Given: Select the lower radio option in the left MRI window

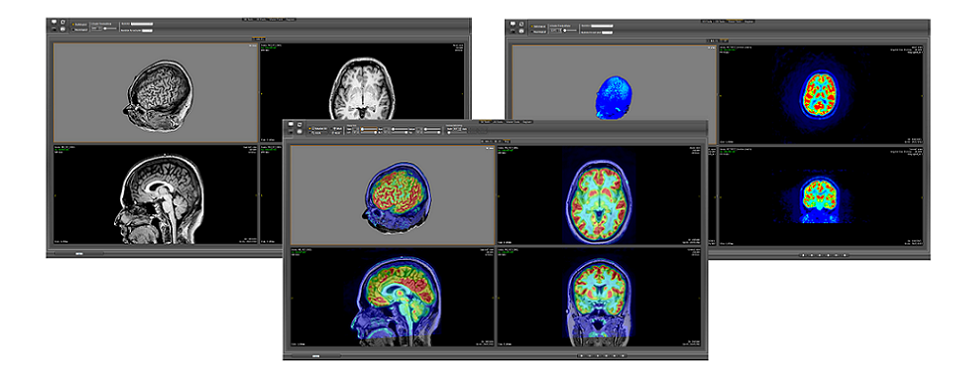Looking at the screenshot, I should (73, 29).
